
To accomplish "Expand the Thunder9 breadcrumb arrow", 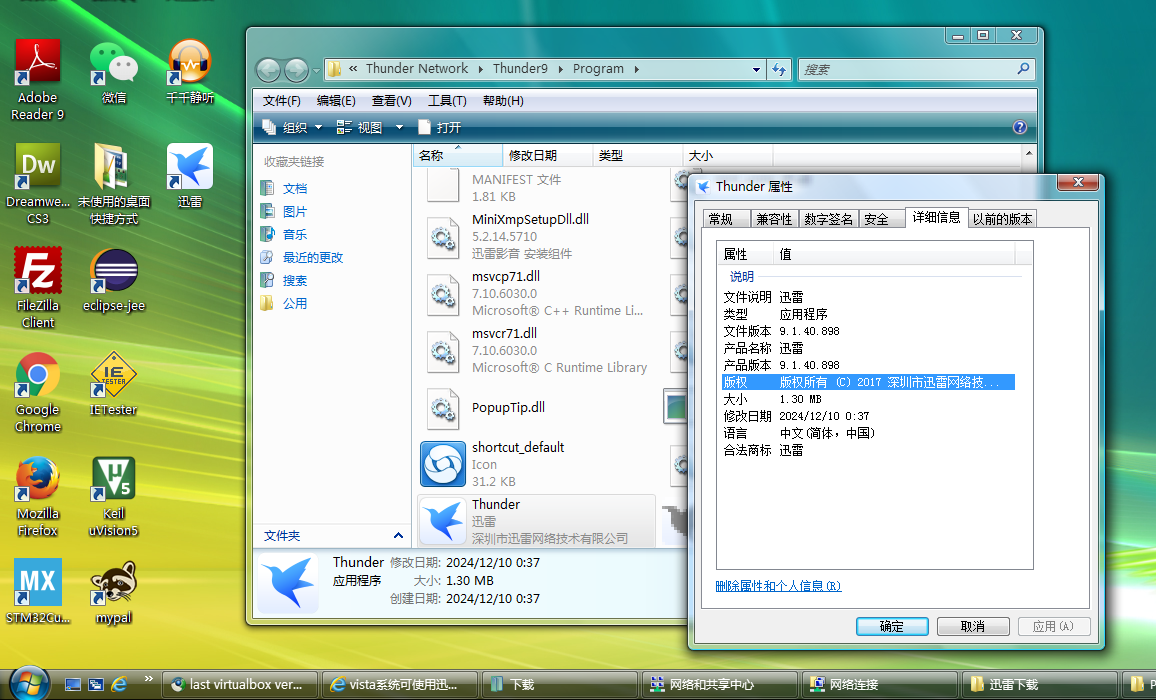I will [x=560, y=69].
